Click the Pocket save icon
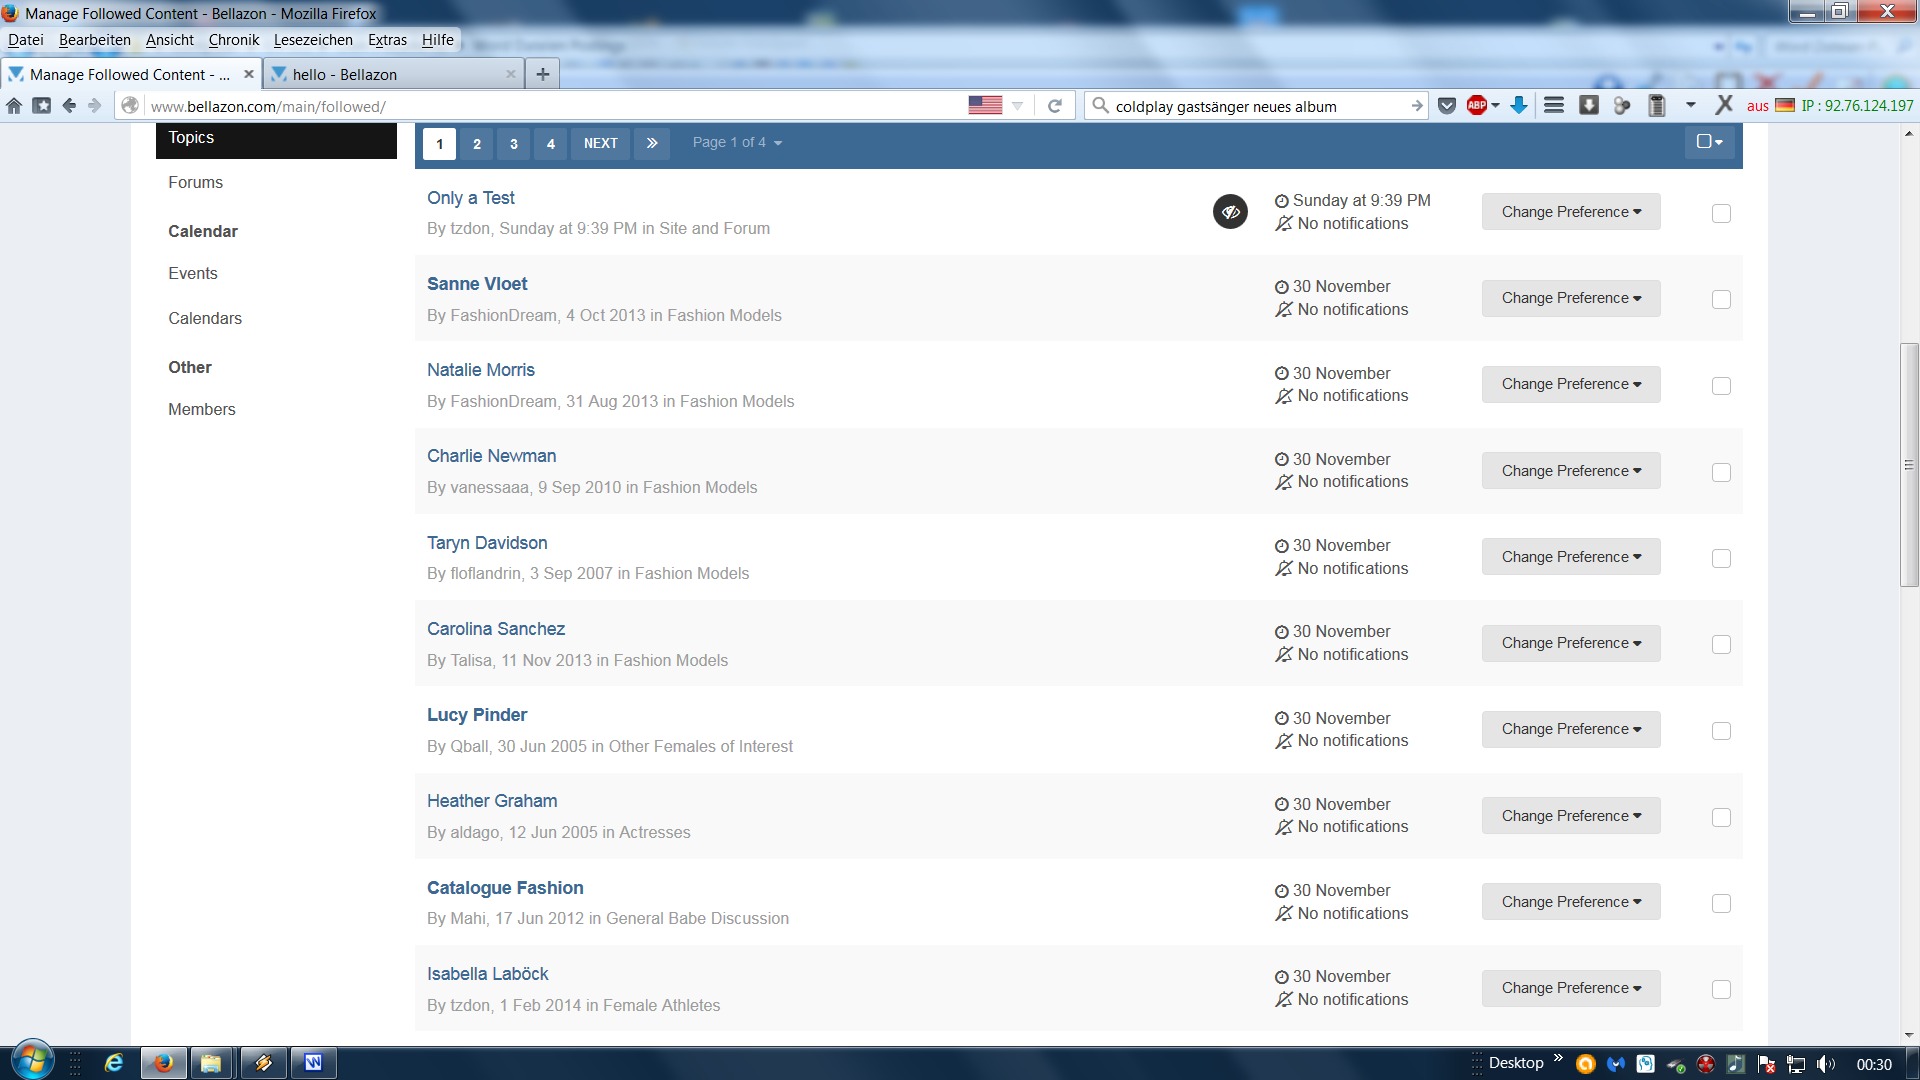Viewport: 1920px width, 1080px height. coord(1447,106)
